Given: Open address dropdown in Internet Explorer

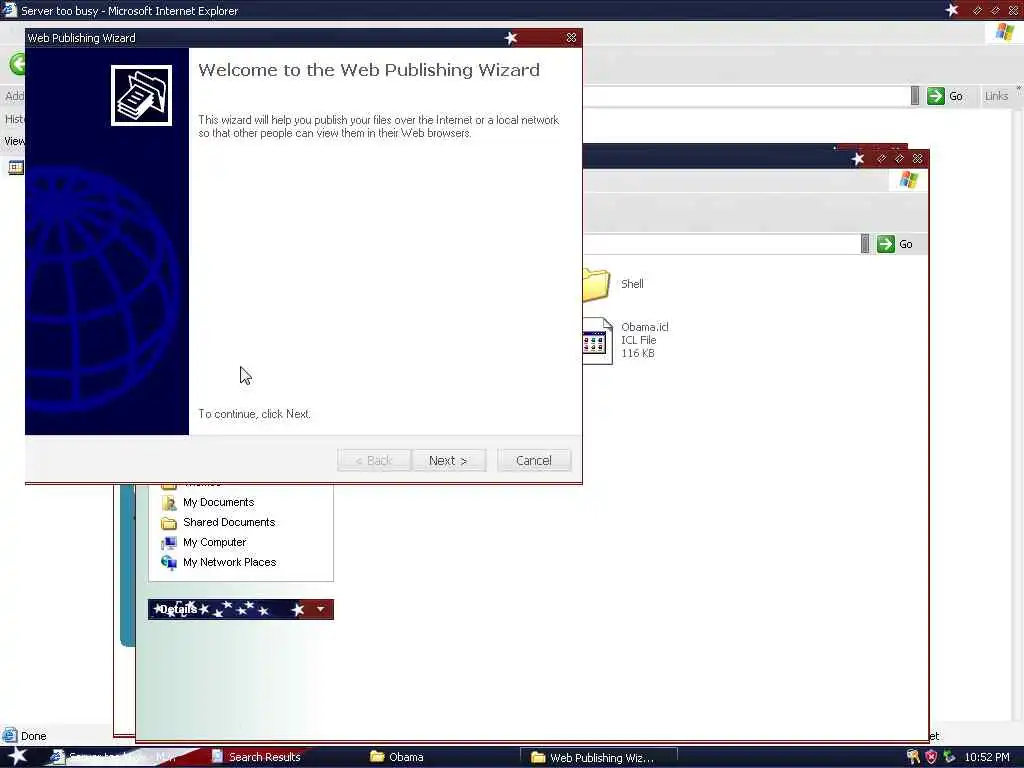Looking at the screenshot, I should tap(915, 96).
